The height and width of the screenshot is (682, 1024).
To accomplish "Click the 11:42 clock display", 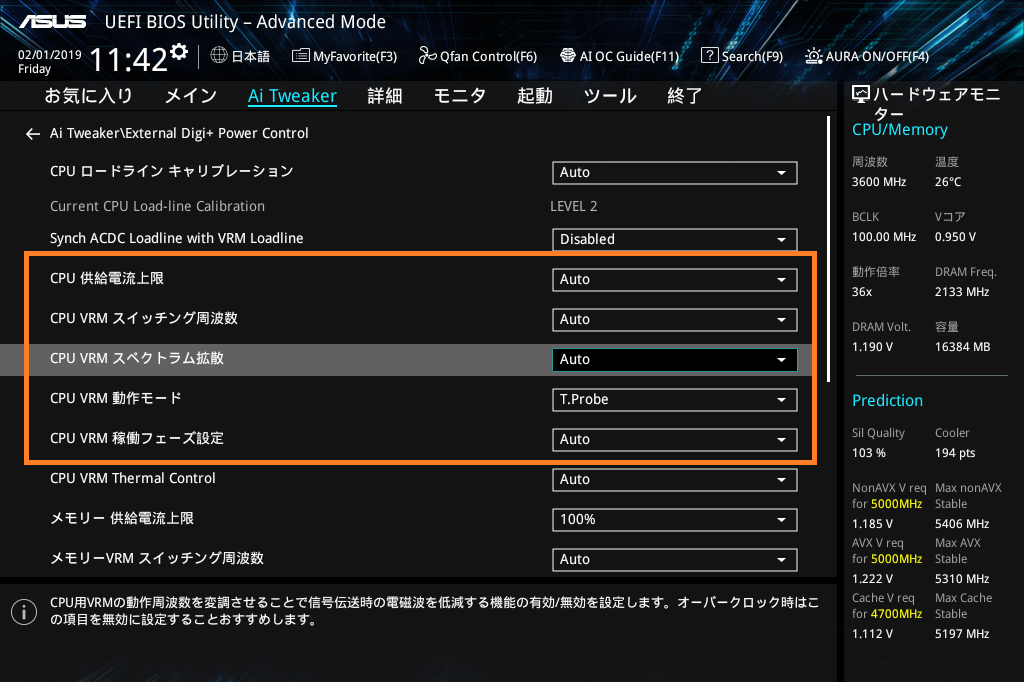I will (x=129, y=60).
